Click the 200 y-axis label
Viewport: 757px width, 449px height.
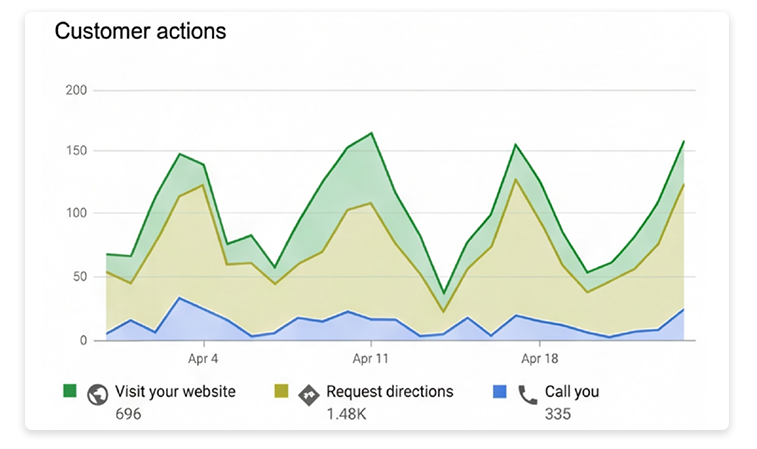pos(76,90)
